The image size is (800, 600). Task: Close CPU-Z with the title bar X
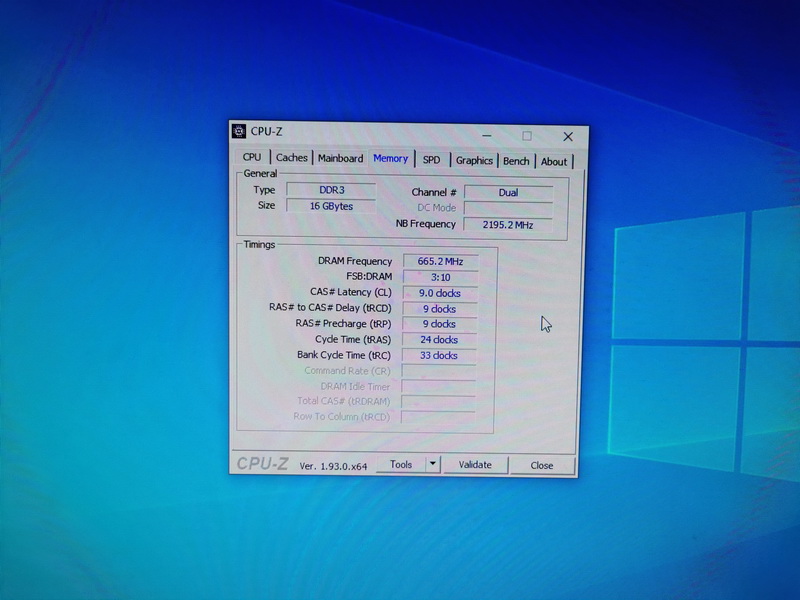tap(568, 137)
